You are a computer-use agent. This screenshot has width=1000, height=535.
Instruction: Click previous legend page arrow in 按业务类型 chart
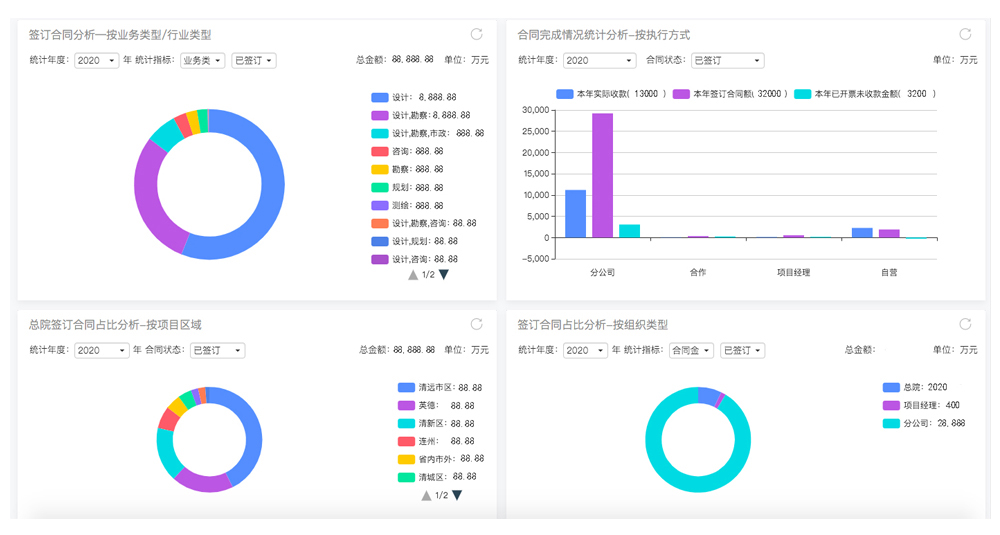pyautogui.click(x=413, y=275)
